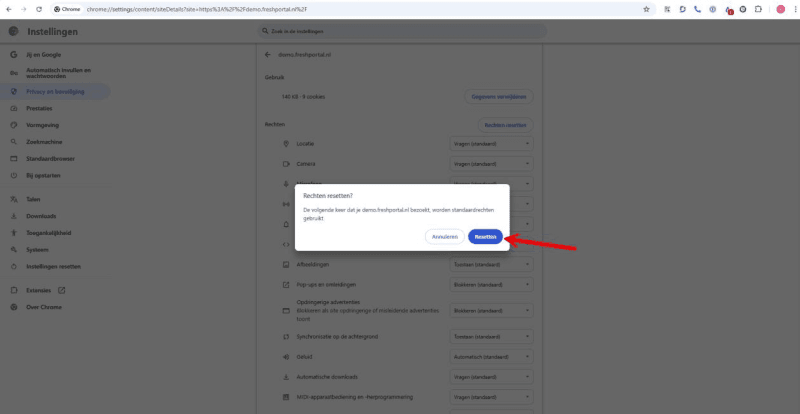Image resolution: width=800 pixels, height=414 pixels.
Task: Open Zoekmachine in the sidebar
Action: point(55,142)
